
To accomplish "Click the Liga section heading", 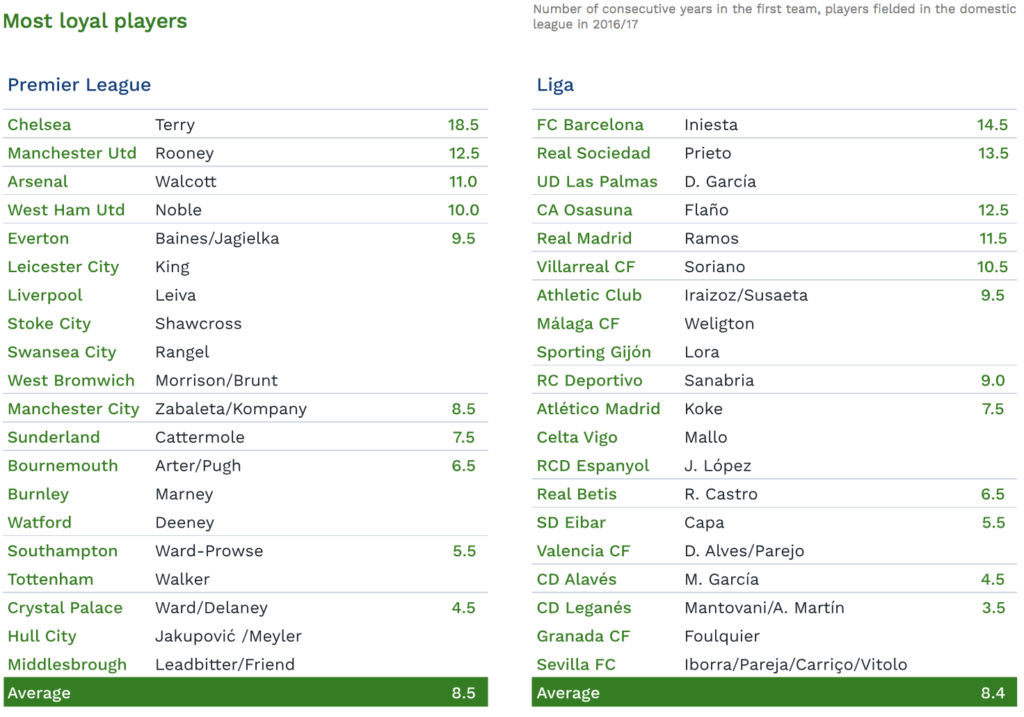I will pos(555,85).
